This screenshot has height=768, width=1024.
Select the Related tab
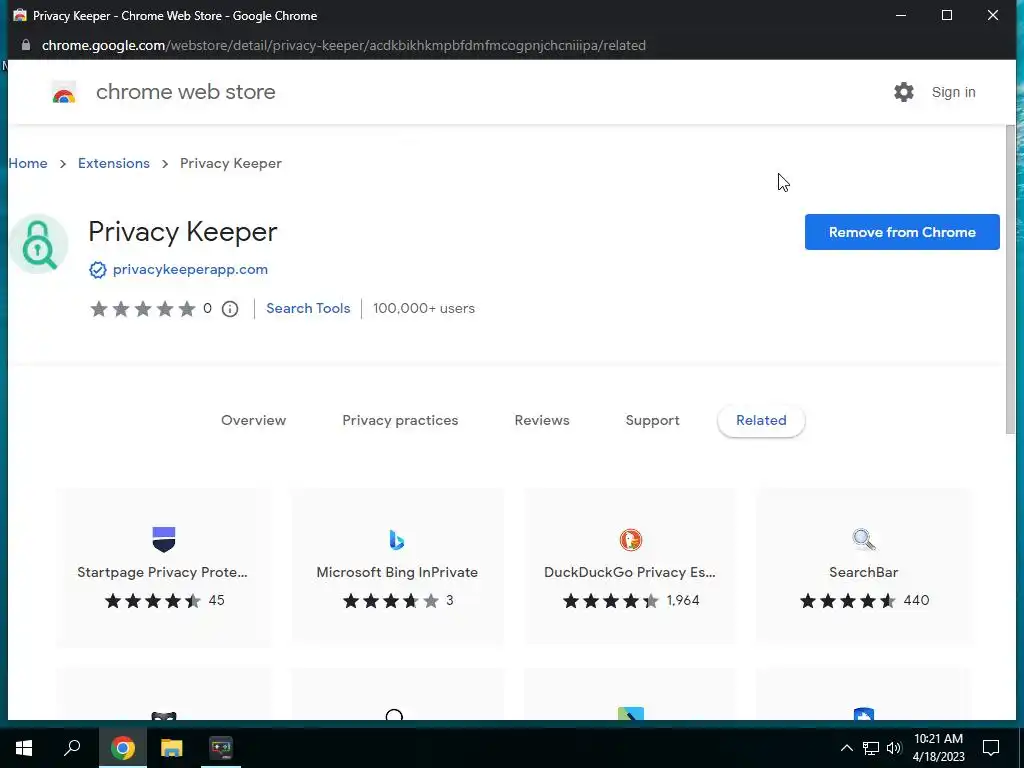[761, 421]
